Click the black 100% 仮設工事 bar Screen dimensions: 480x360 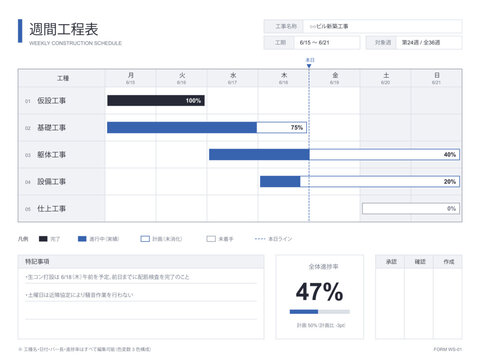[x=156, y=101]
